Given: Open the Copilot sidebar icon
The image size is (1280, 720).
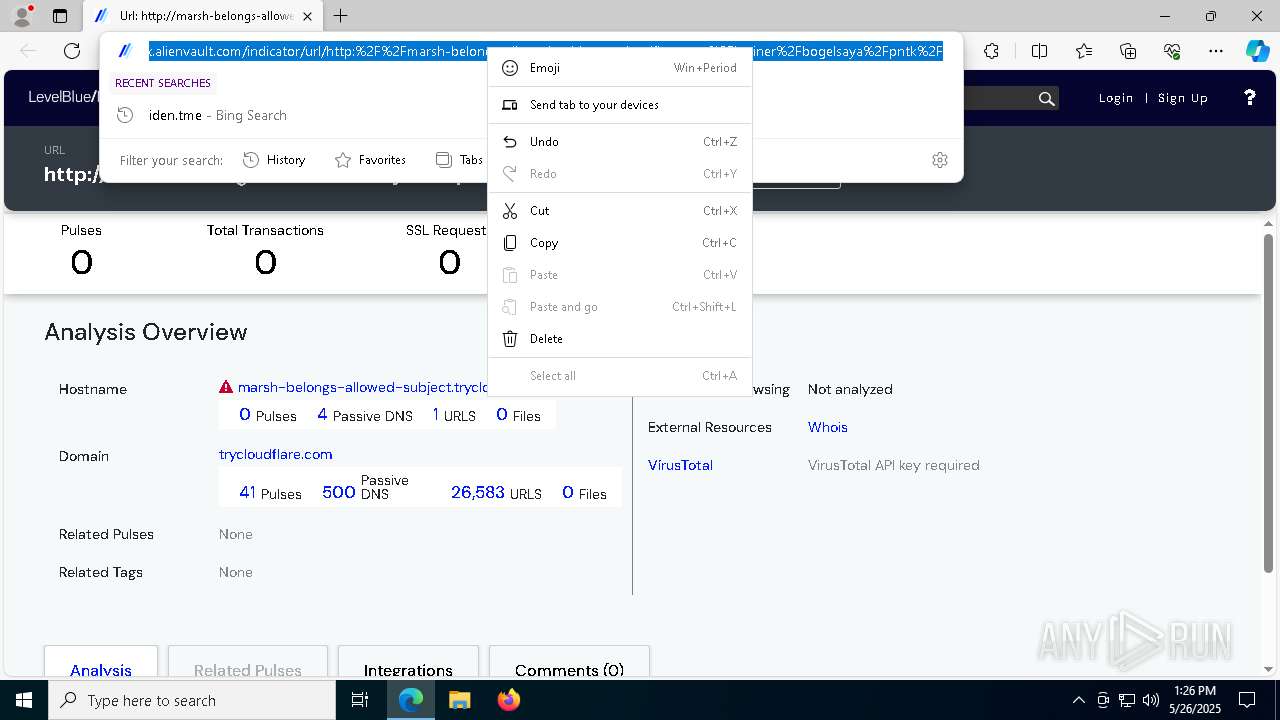Looking at the screenshot, I should click(1257, 51).
